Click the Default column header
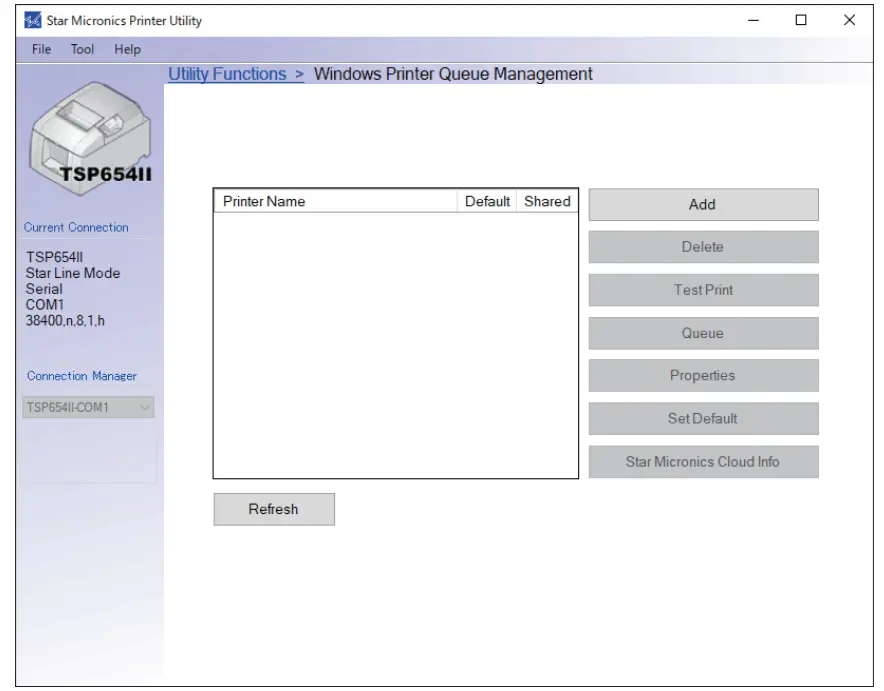The width and height of the screenshot is (884, 691). [489, 201]
